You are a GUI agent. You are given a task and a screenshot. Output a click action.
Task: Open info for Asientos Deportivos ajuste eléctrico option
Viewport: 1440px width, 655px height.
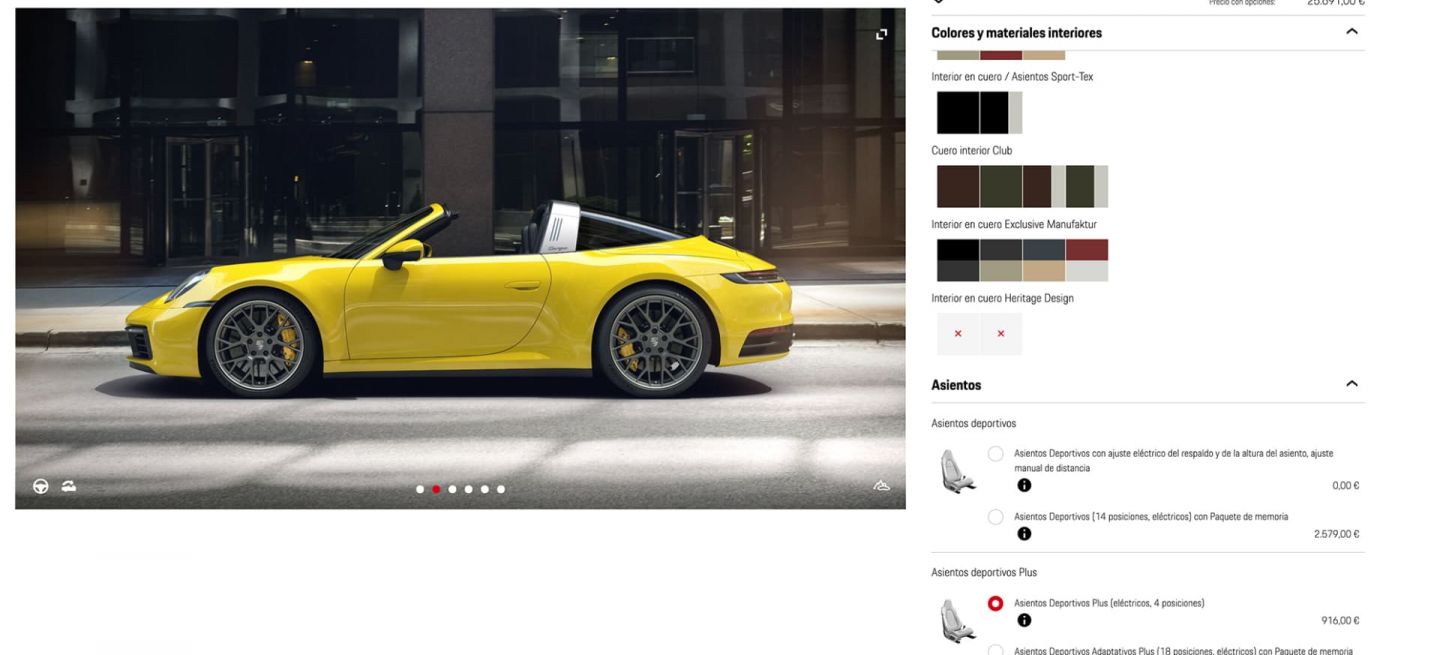(1024, 485)
